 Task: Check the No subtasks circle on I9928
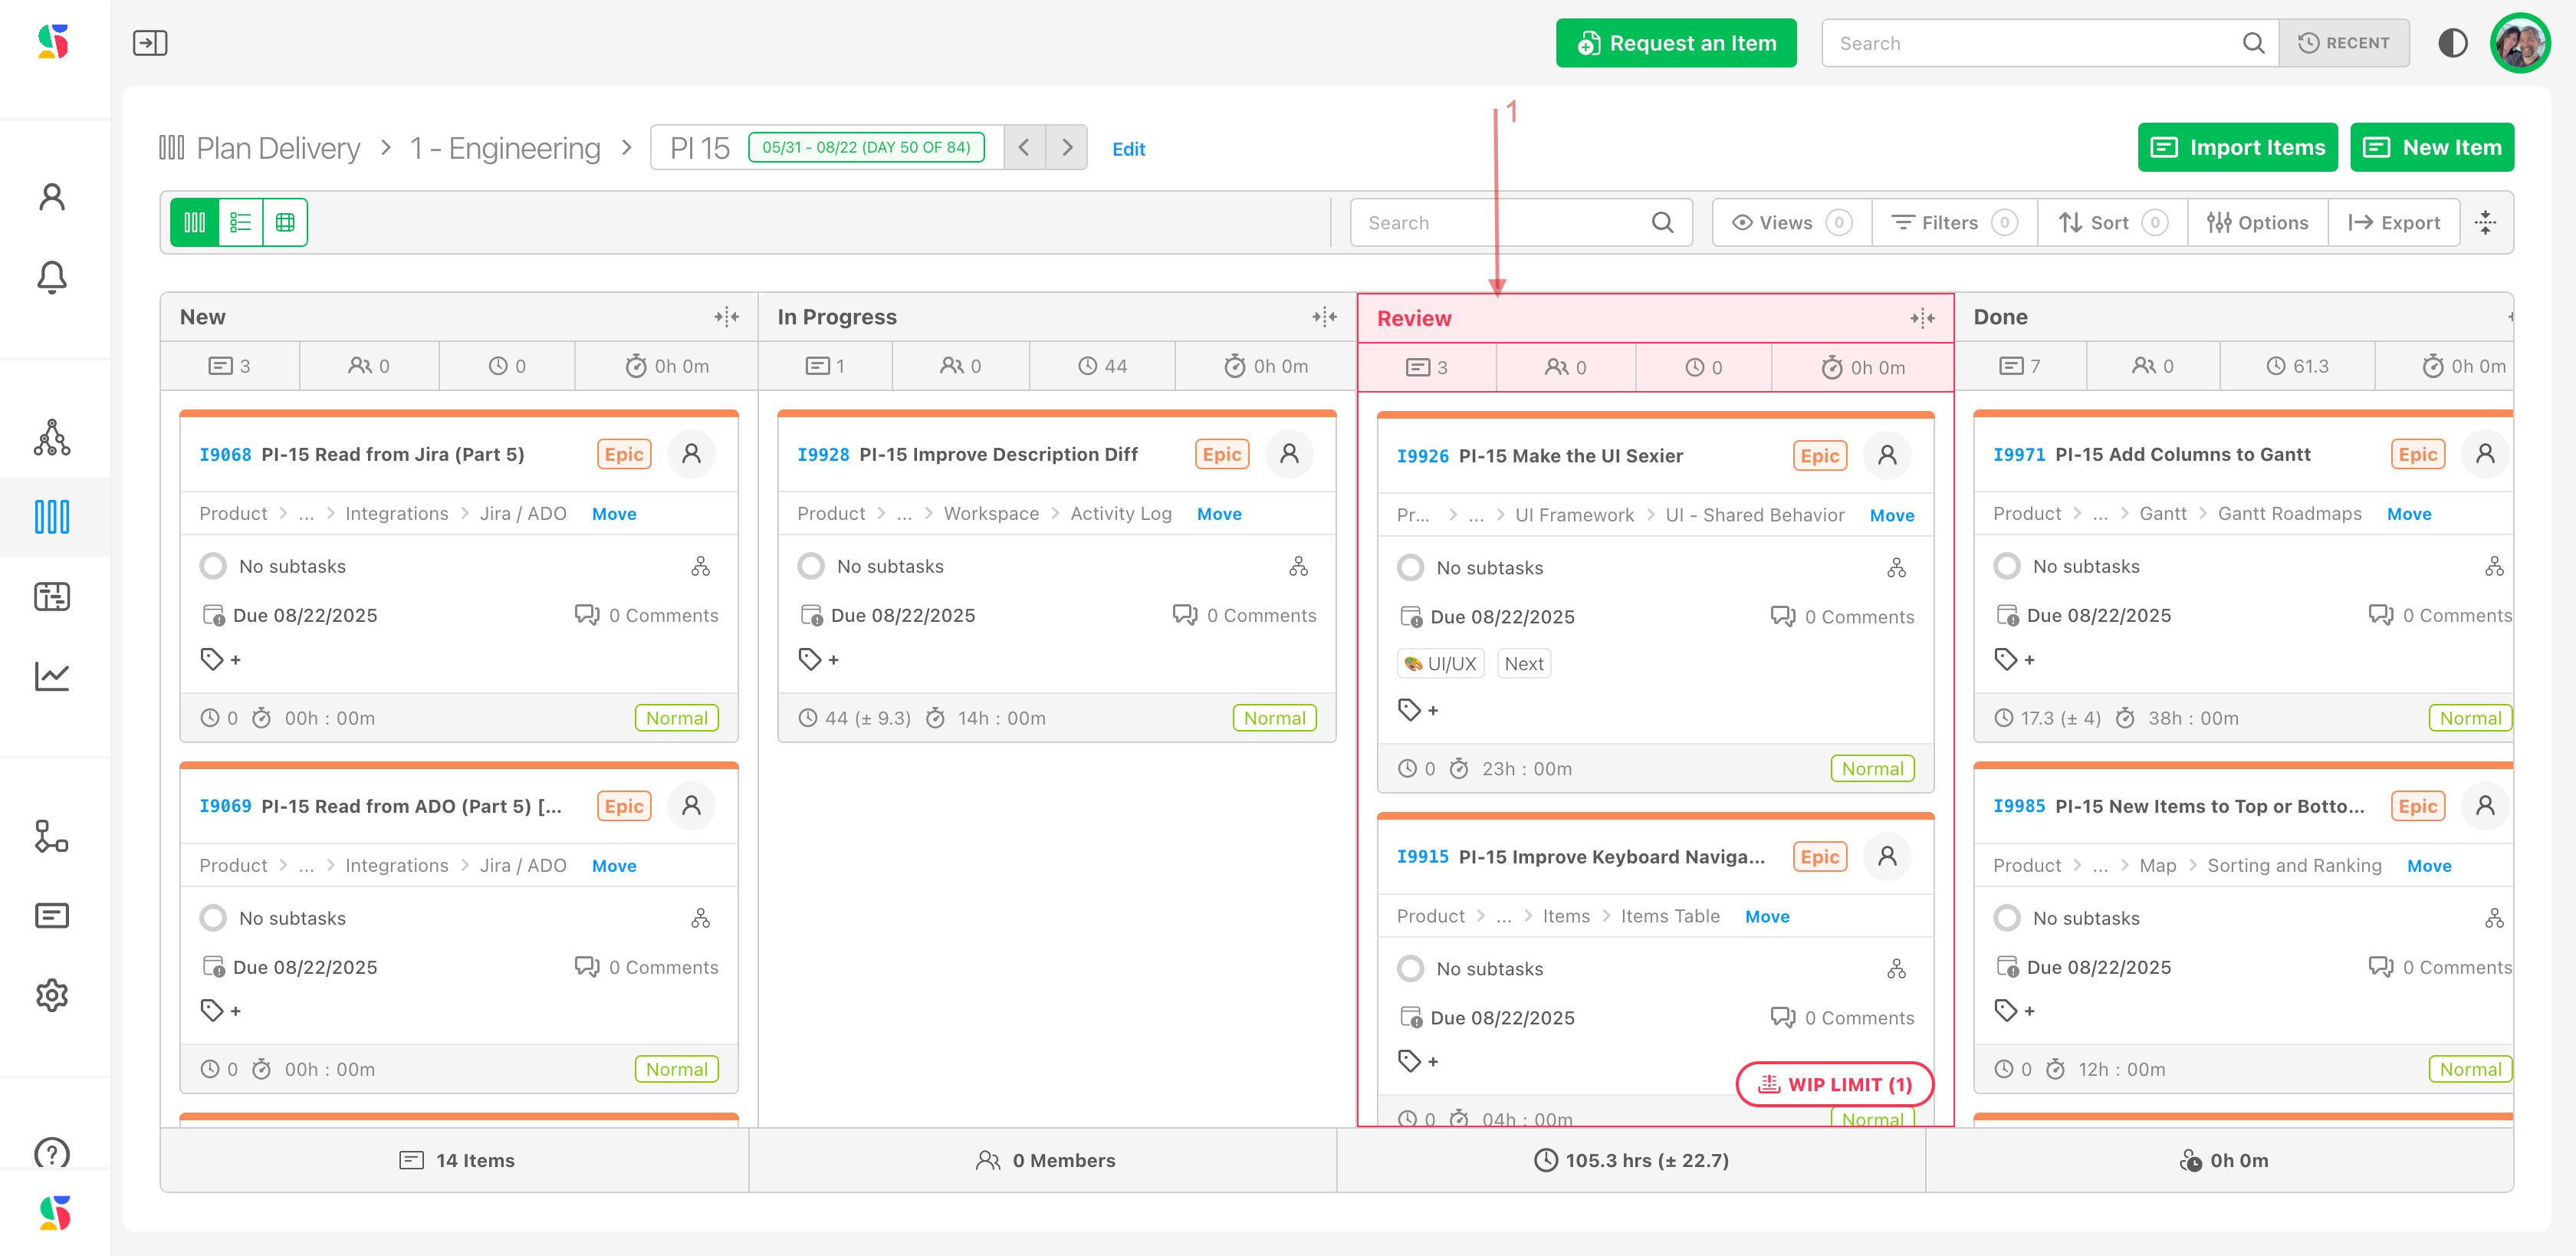click(811, 566)
